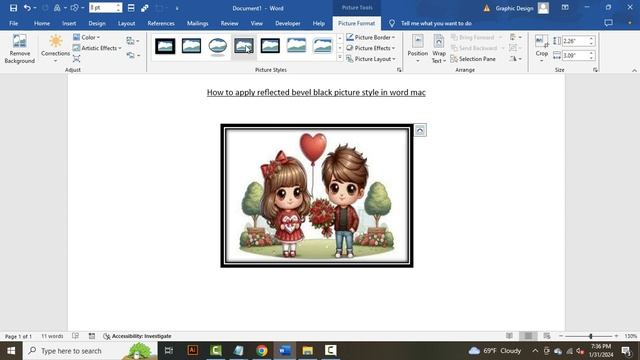Click the Layout Options icon beside the picture
This screenshot has height=360, width=640.
(x=420, y=130)
